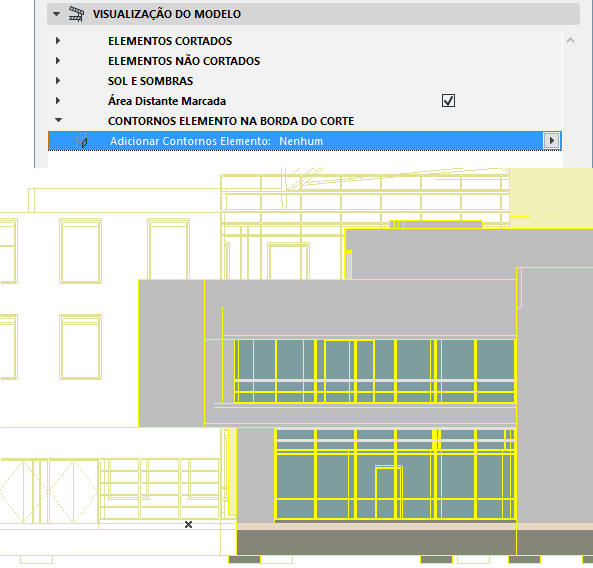Toggle the Área Distante Marcada checkbox
Screen dimensions: 593x568
tap(448, 101)
